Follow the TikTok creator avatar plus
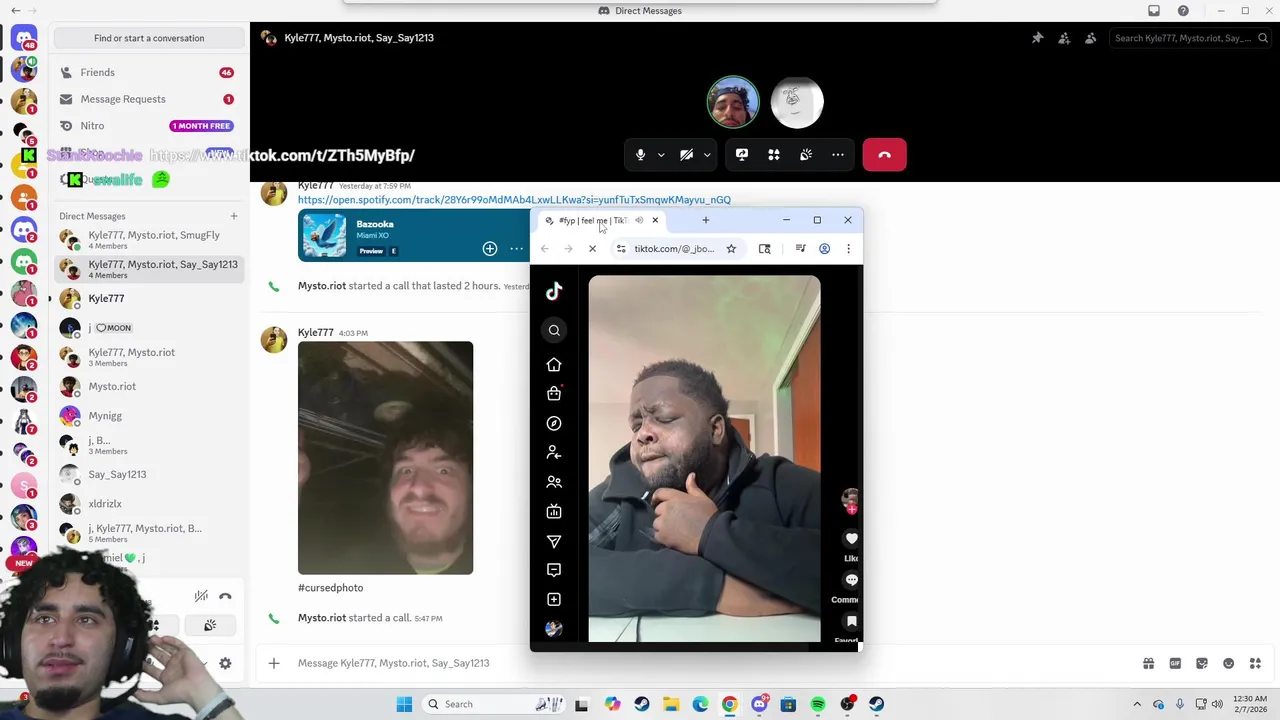 tap(851, 508)
